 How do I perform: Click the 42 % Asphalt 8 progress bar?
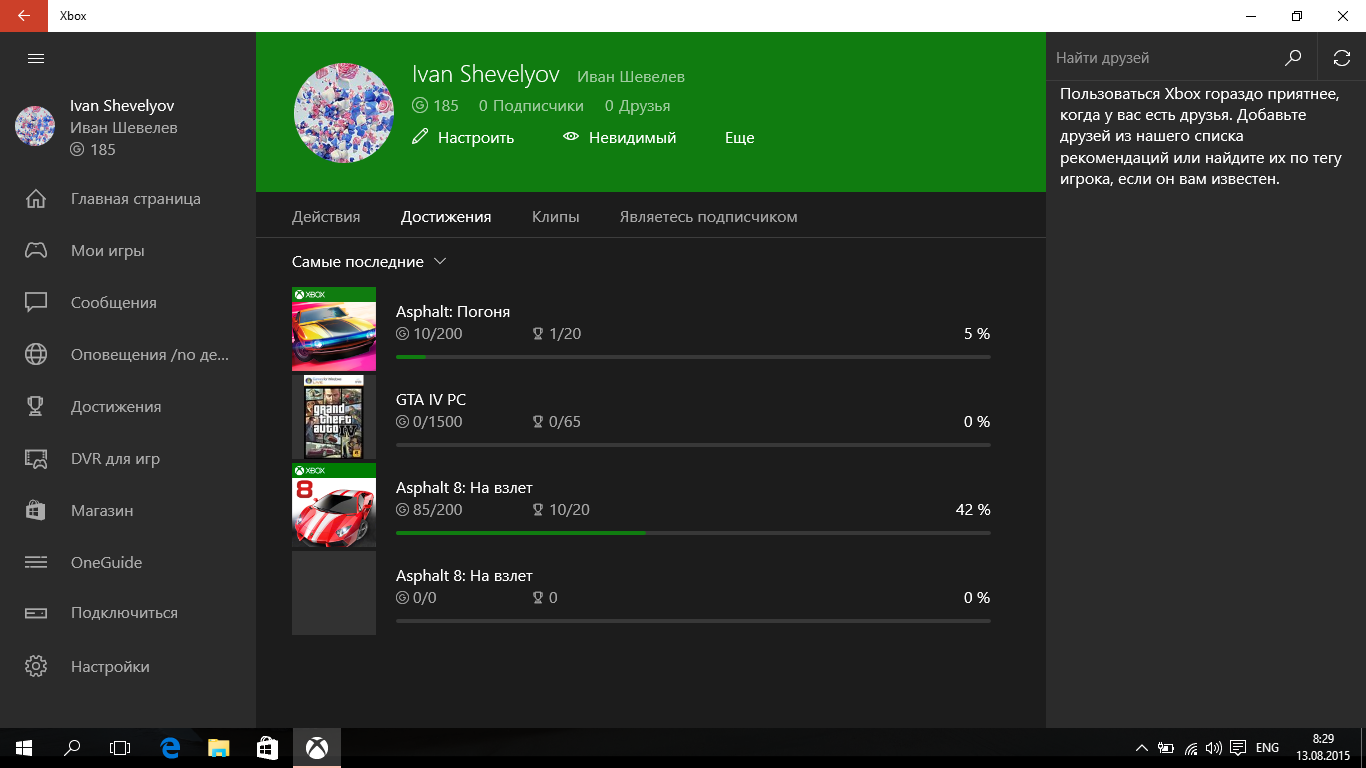[x=693, y=532]
